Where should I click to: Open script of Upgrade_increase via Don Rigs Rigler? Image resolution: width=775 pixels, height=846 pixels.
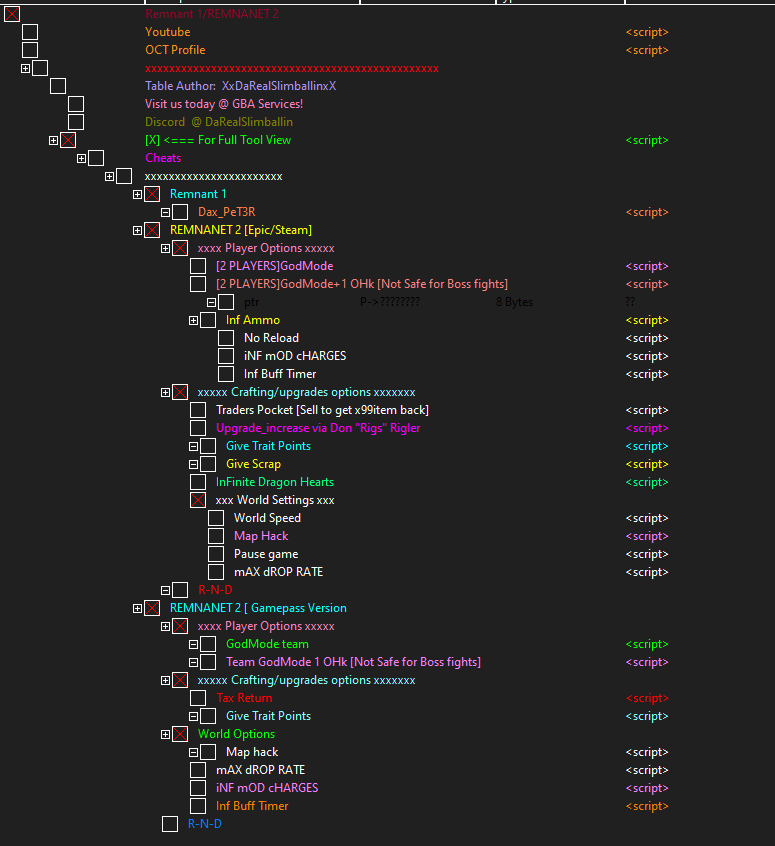[647, 428]
